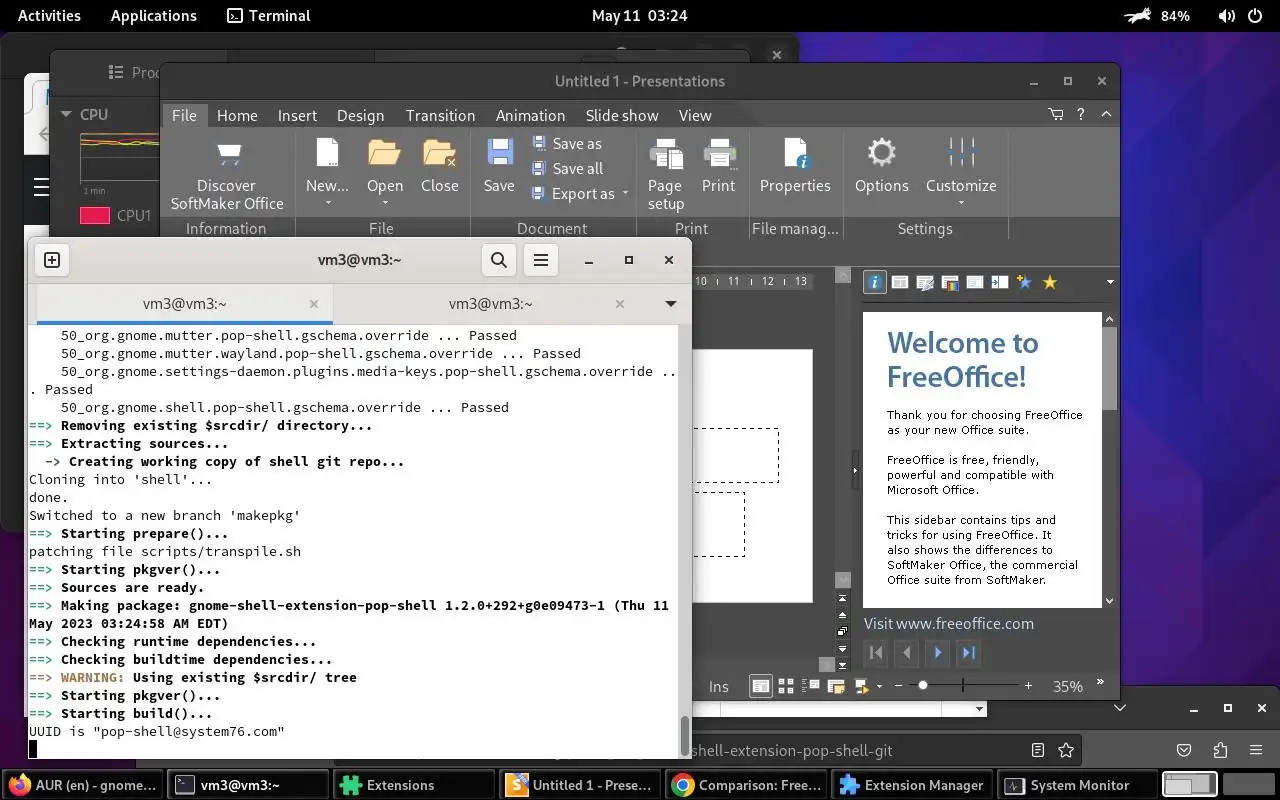
Task: Open the Transition ribbon tab
Action: 440,115
